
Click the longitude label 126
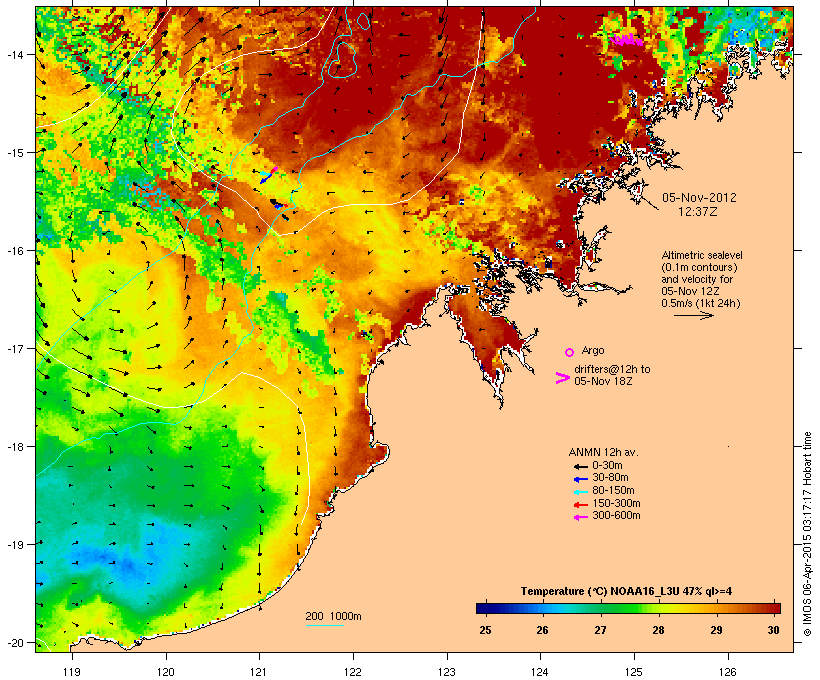[727, 672]
